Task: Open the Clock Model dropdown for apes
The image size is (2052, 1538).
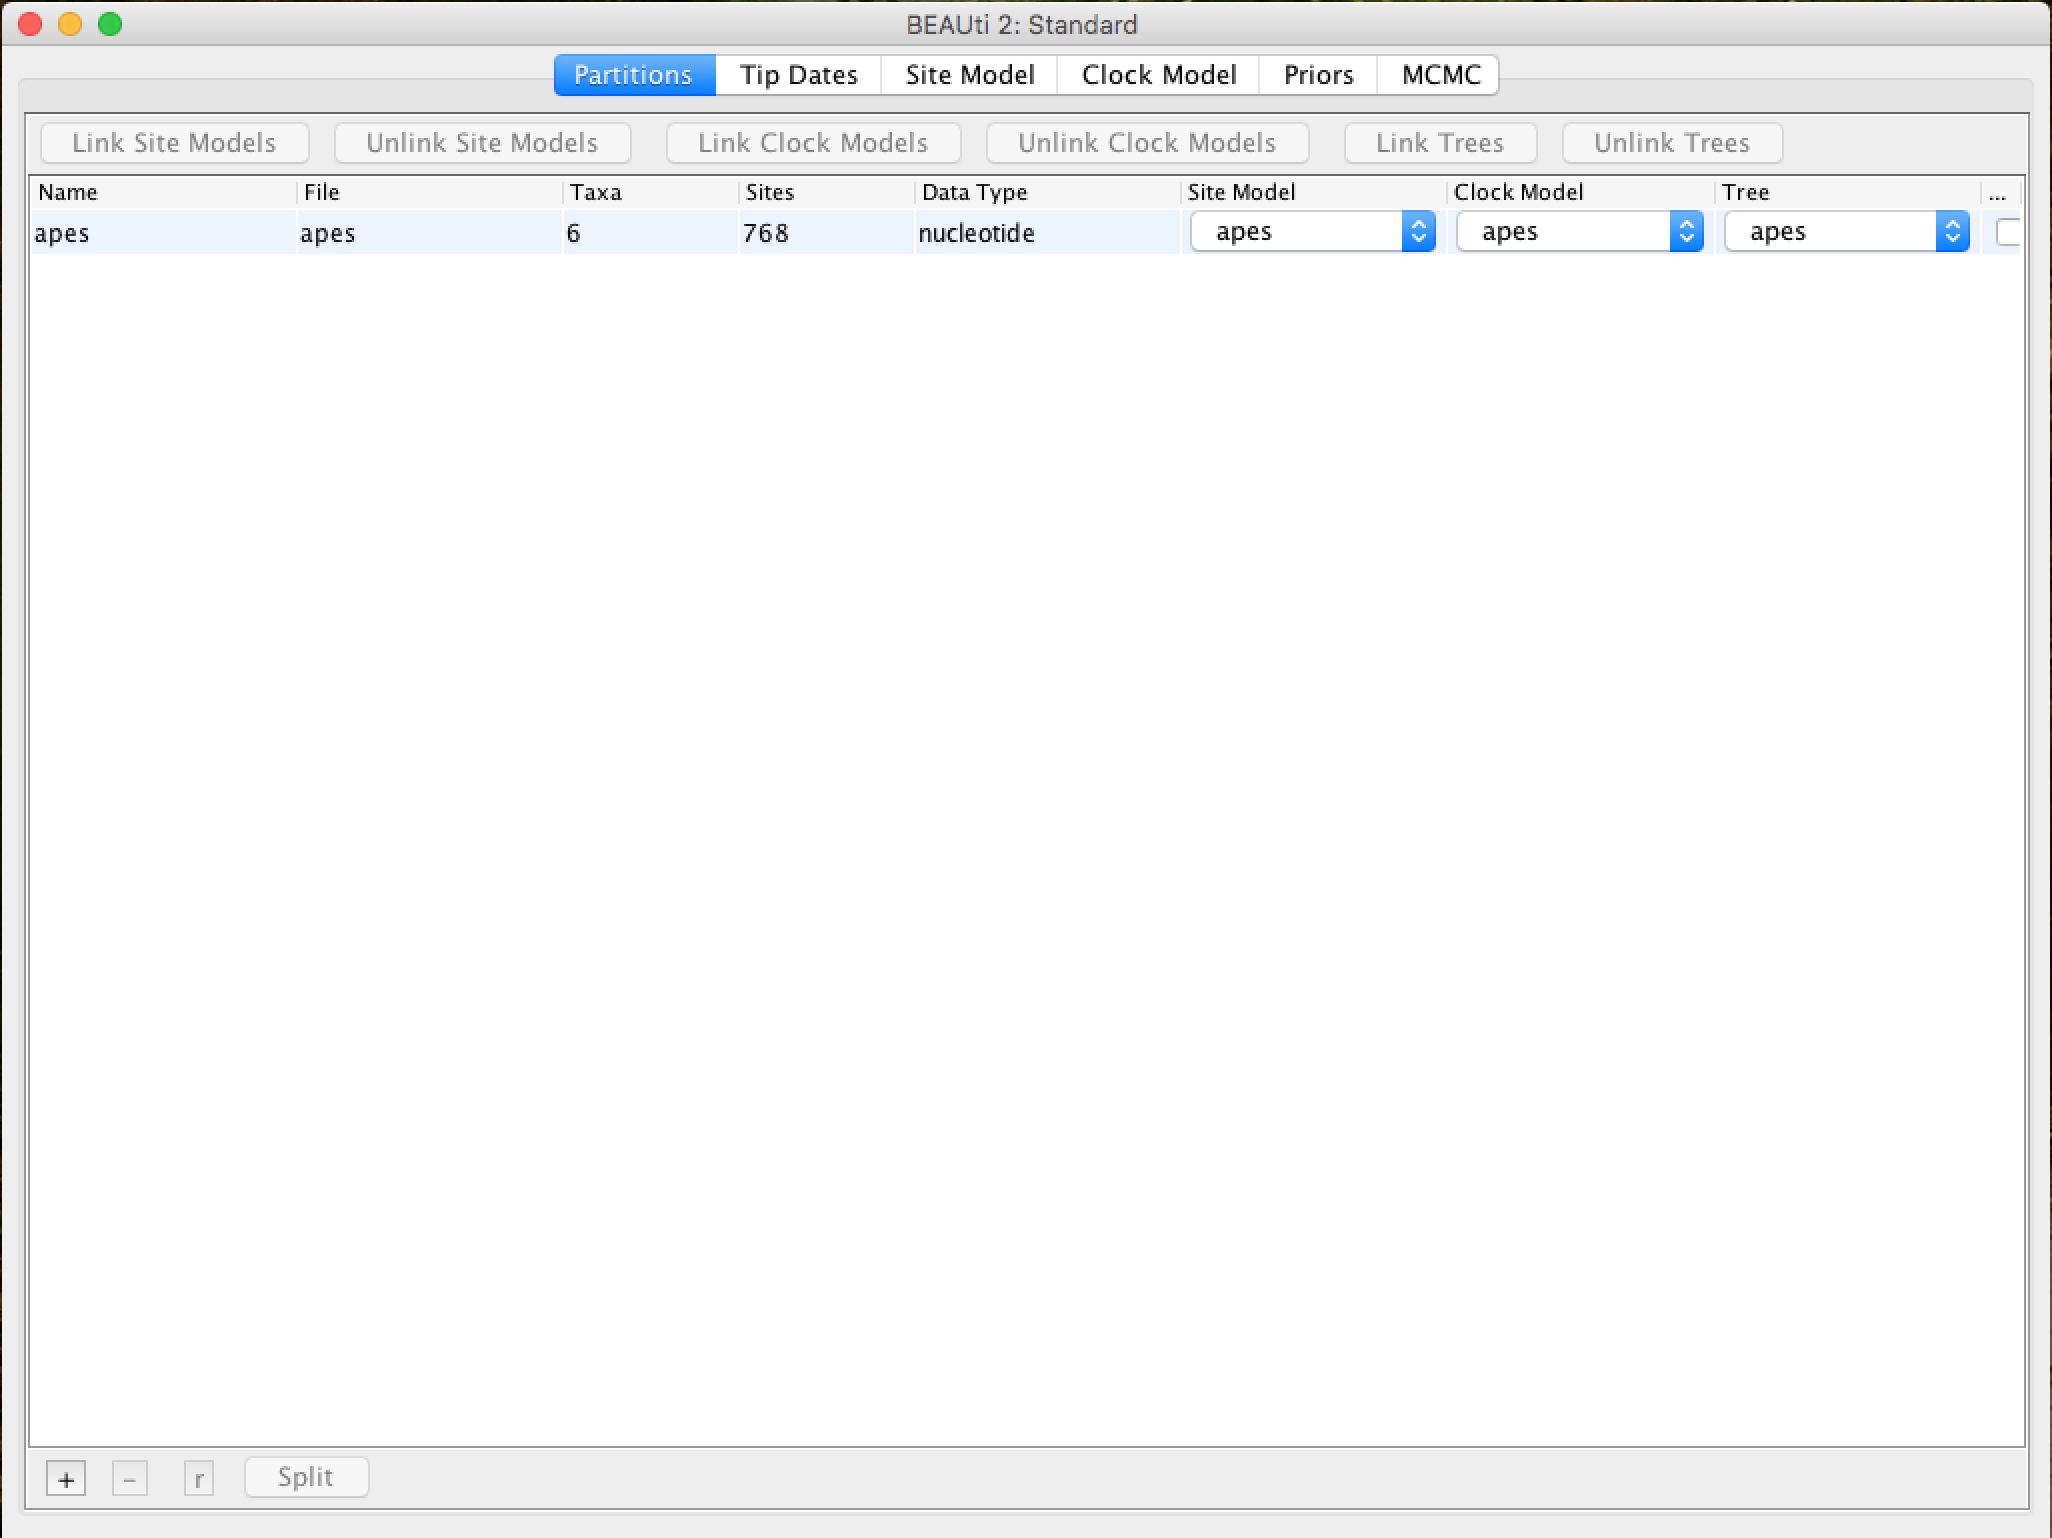Action: pos(1579,232)
